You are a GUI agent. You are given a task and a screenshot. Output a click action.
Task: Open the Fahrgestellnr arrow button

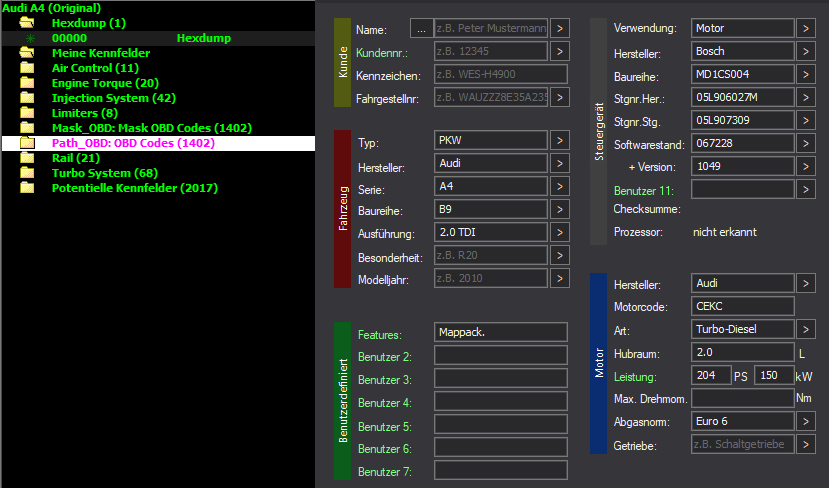pyautogui.click(x=560, y=97)
